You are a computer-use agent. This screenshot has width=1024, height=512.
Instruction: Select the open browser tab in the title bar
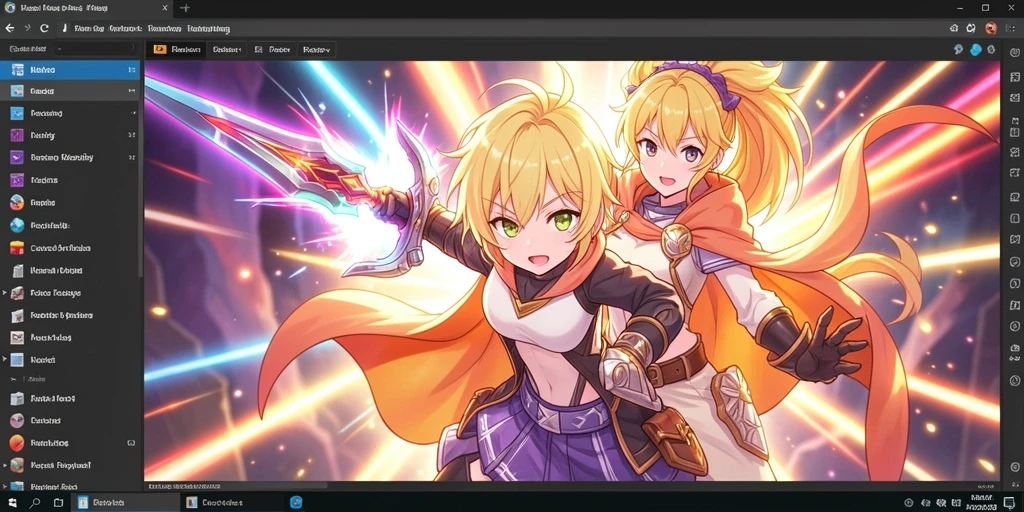(x=87, y=8)
